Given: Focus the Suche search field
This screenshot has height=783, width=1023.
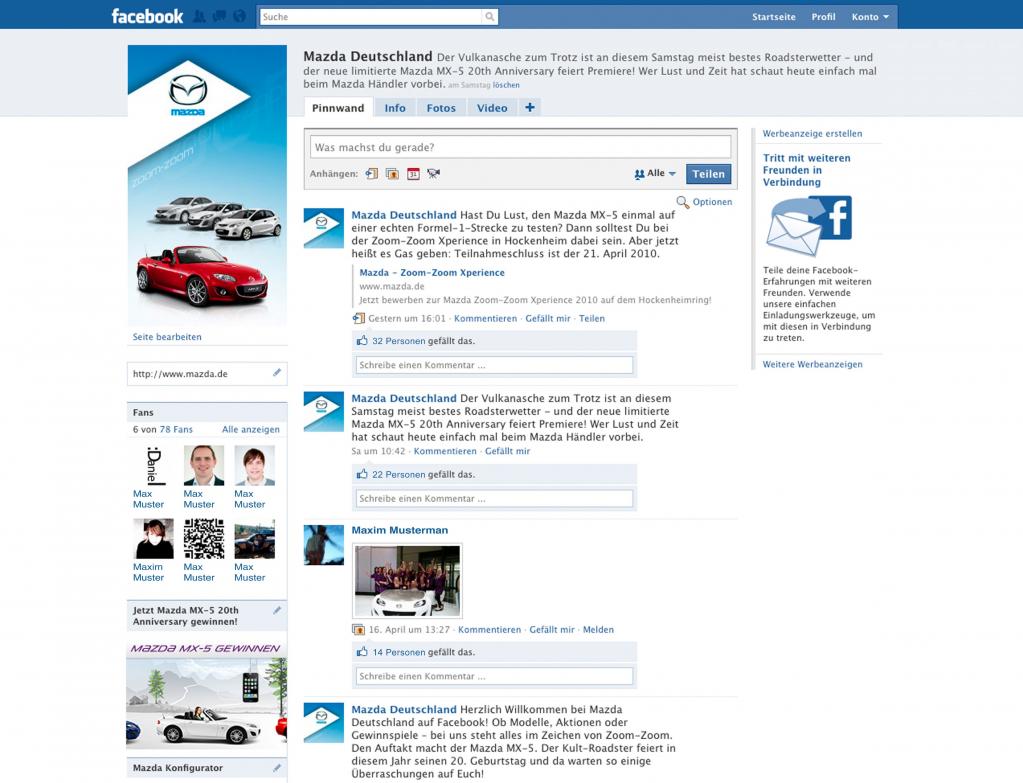Looking at the screenshot, I should pos(371,17).
